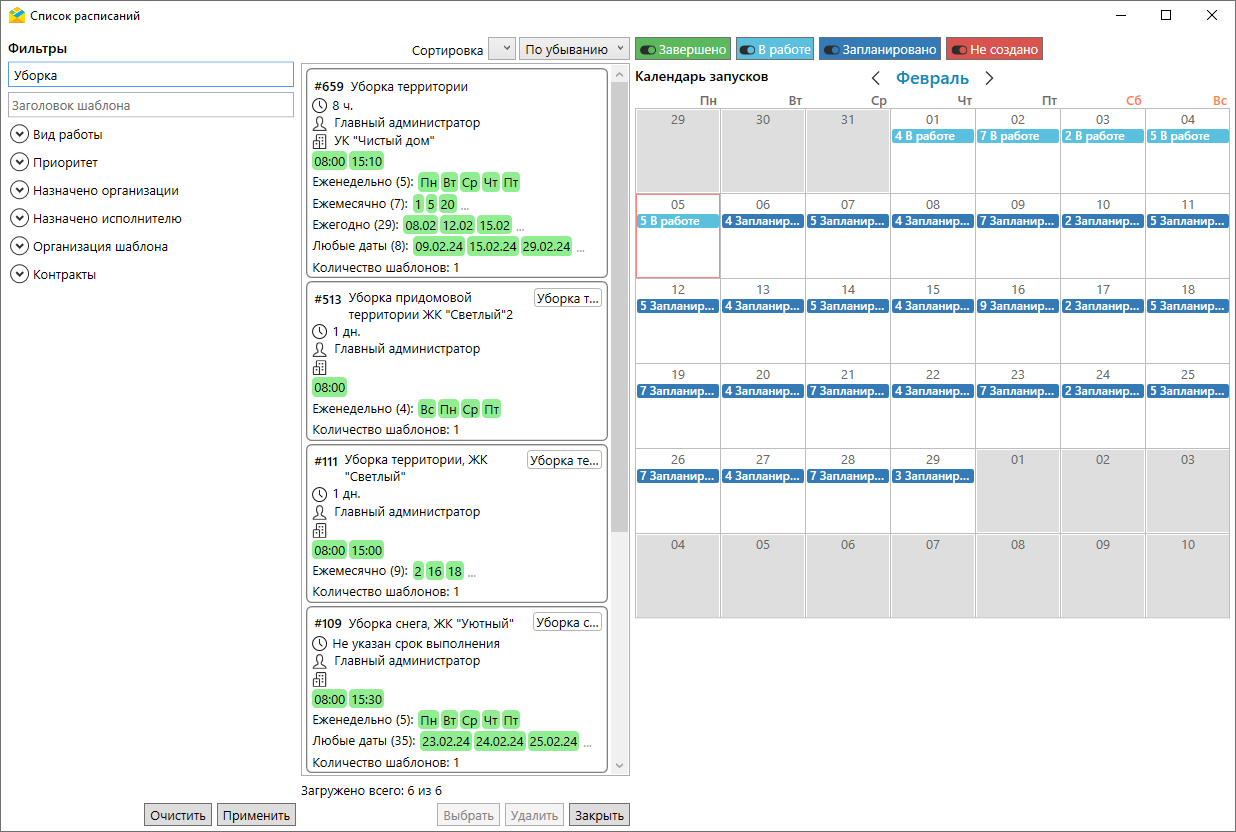The width and height of the screenshot is (1236, 832).
Task: Select the 8:00 time tag in #659
Action: (x=329, y=161)
